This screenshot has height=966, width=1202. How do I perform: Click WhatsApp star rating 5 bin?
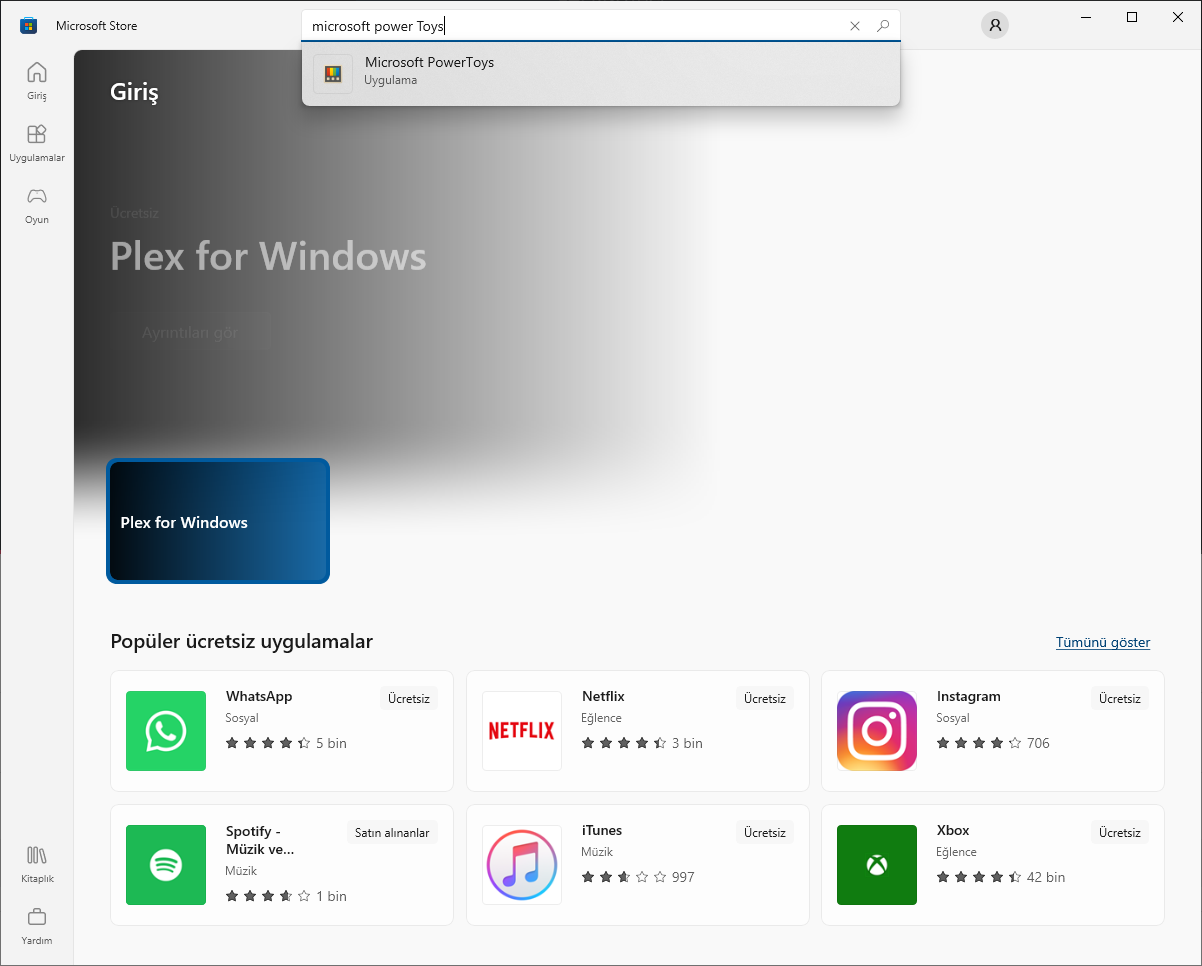click(x=286, y=743)
